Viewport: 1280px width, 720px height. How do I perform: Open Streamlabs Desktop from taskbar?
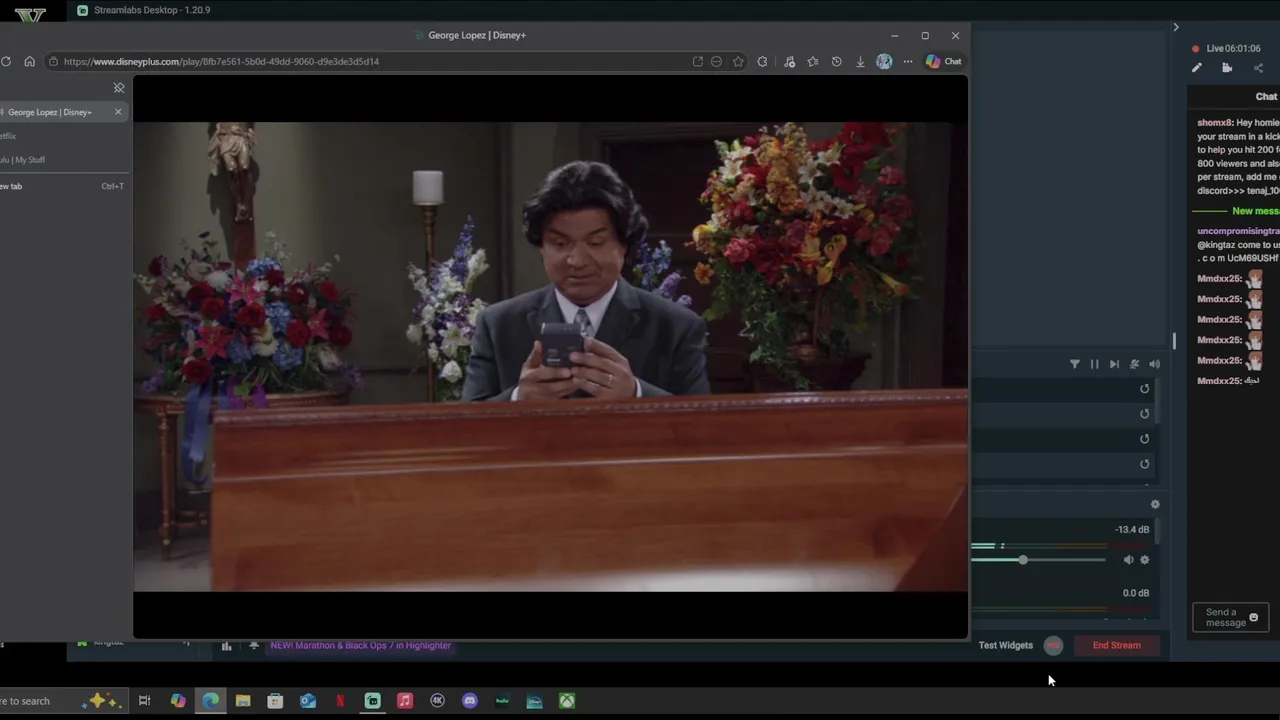tap(373, 701)
